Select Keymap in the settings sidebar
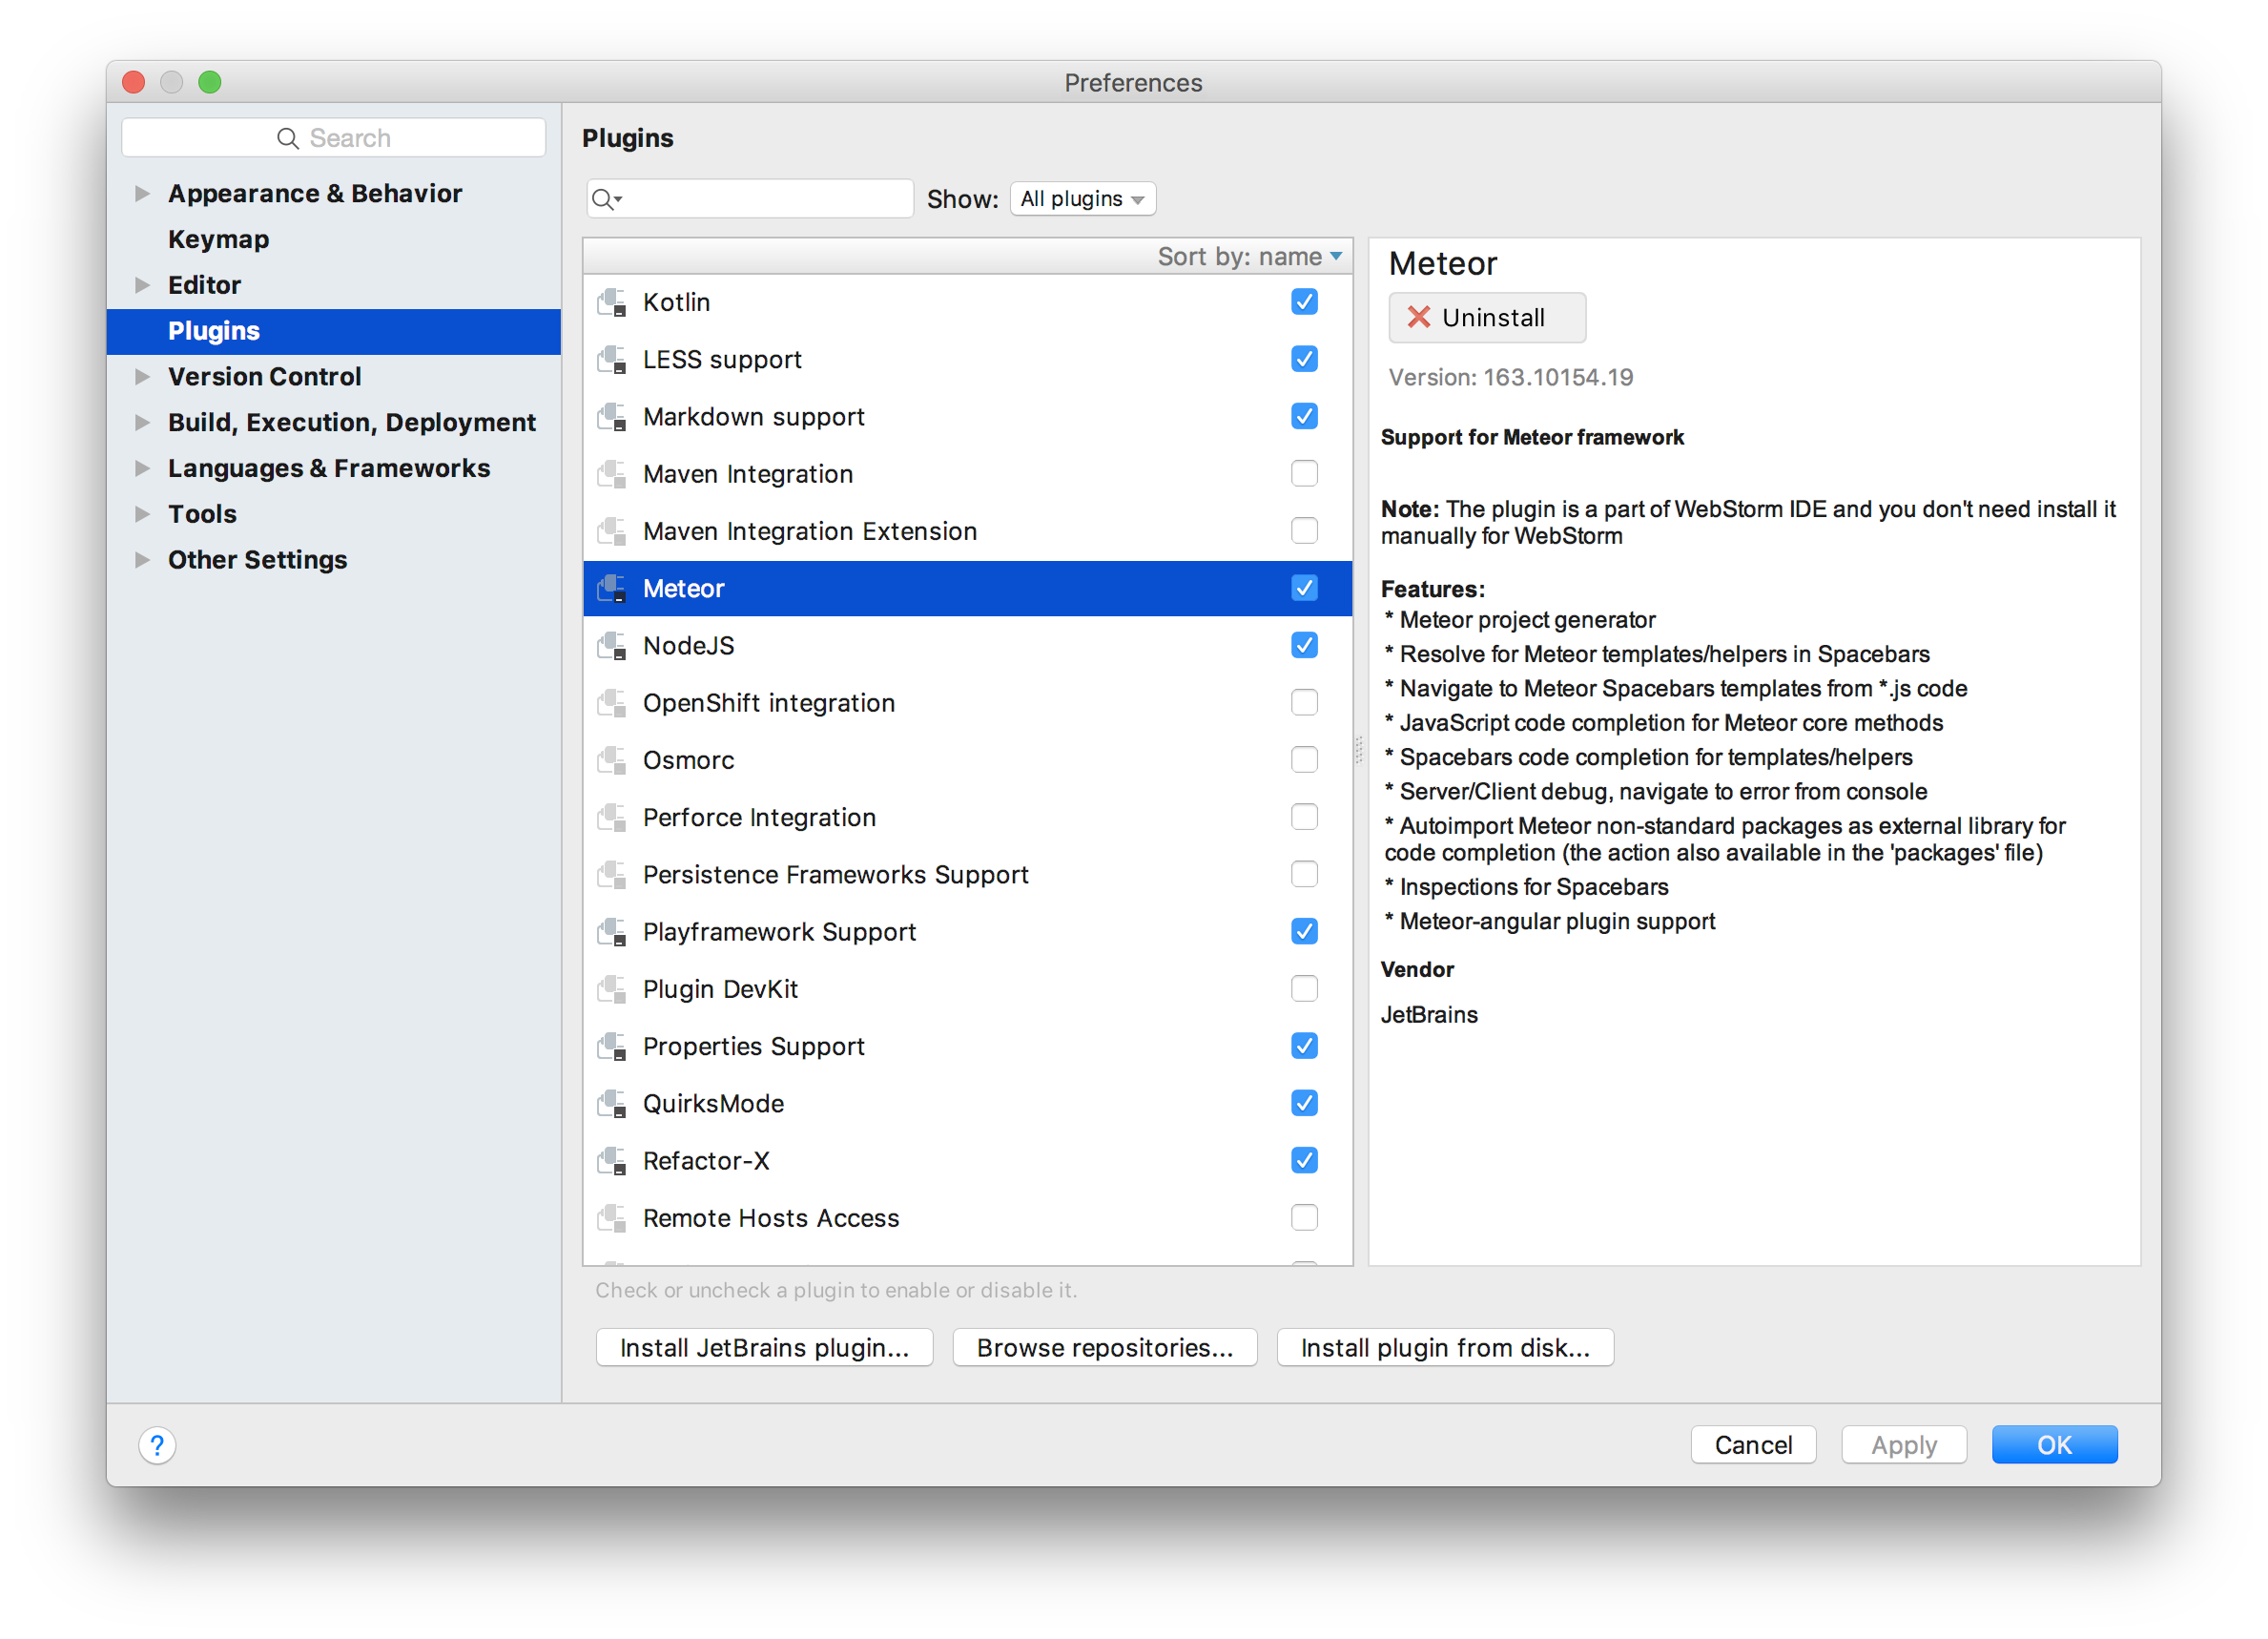2268x1639 pixels. point(218,239)
